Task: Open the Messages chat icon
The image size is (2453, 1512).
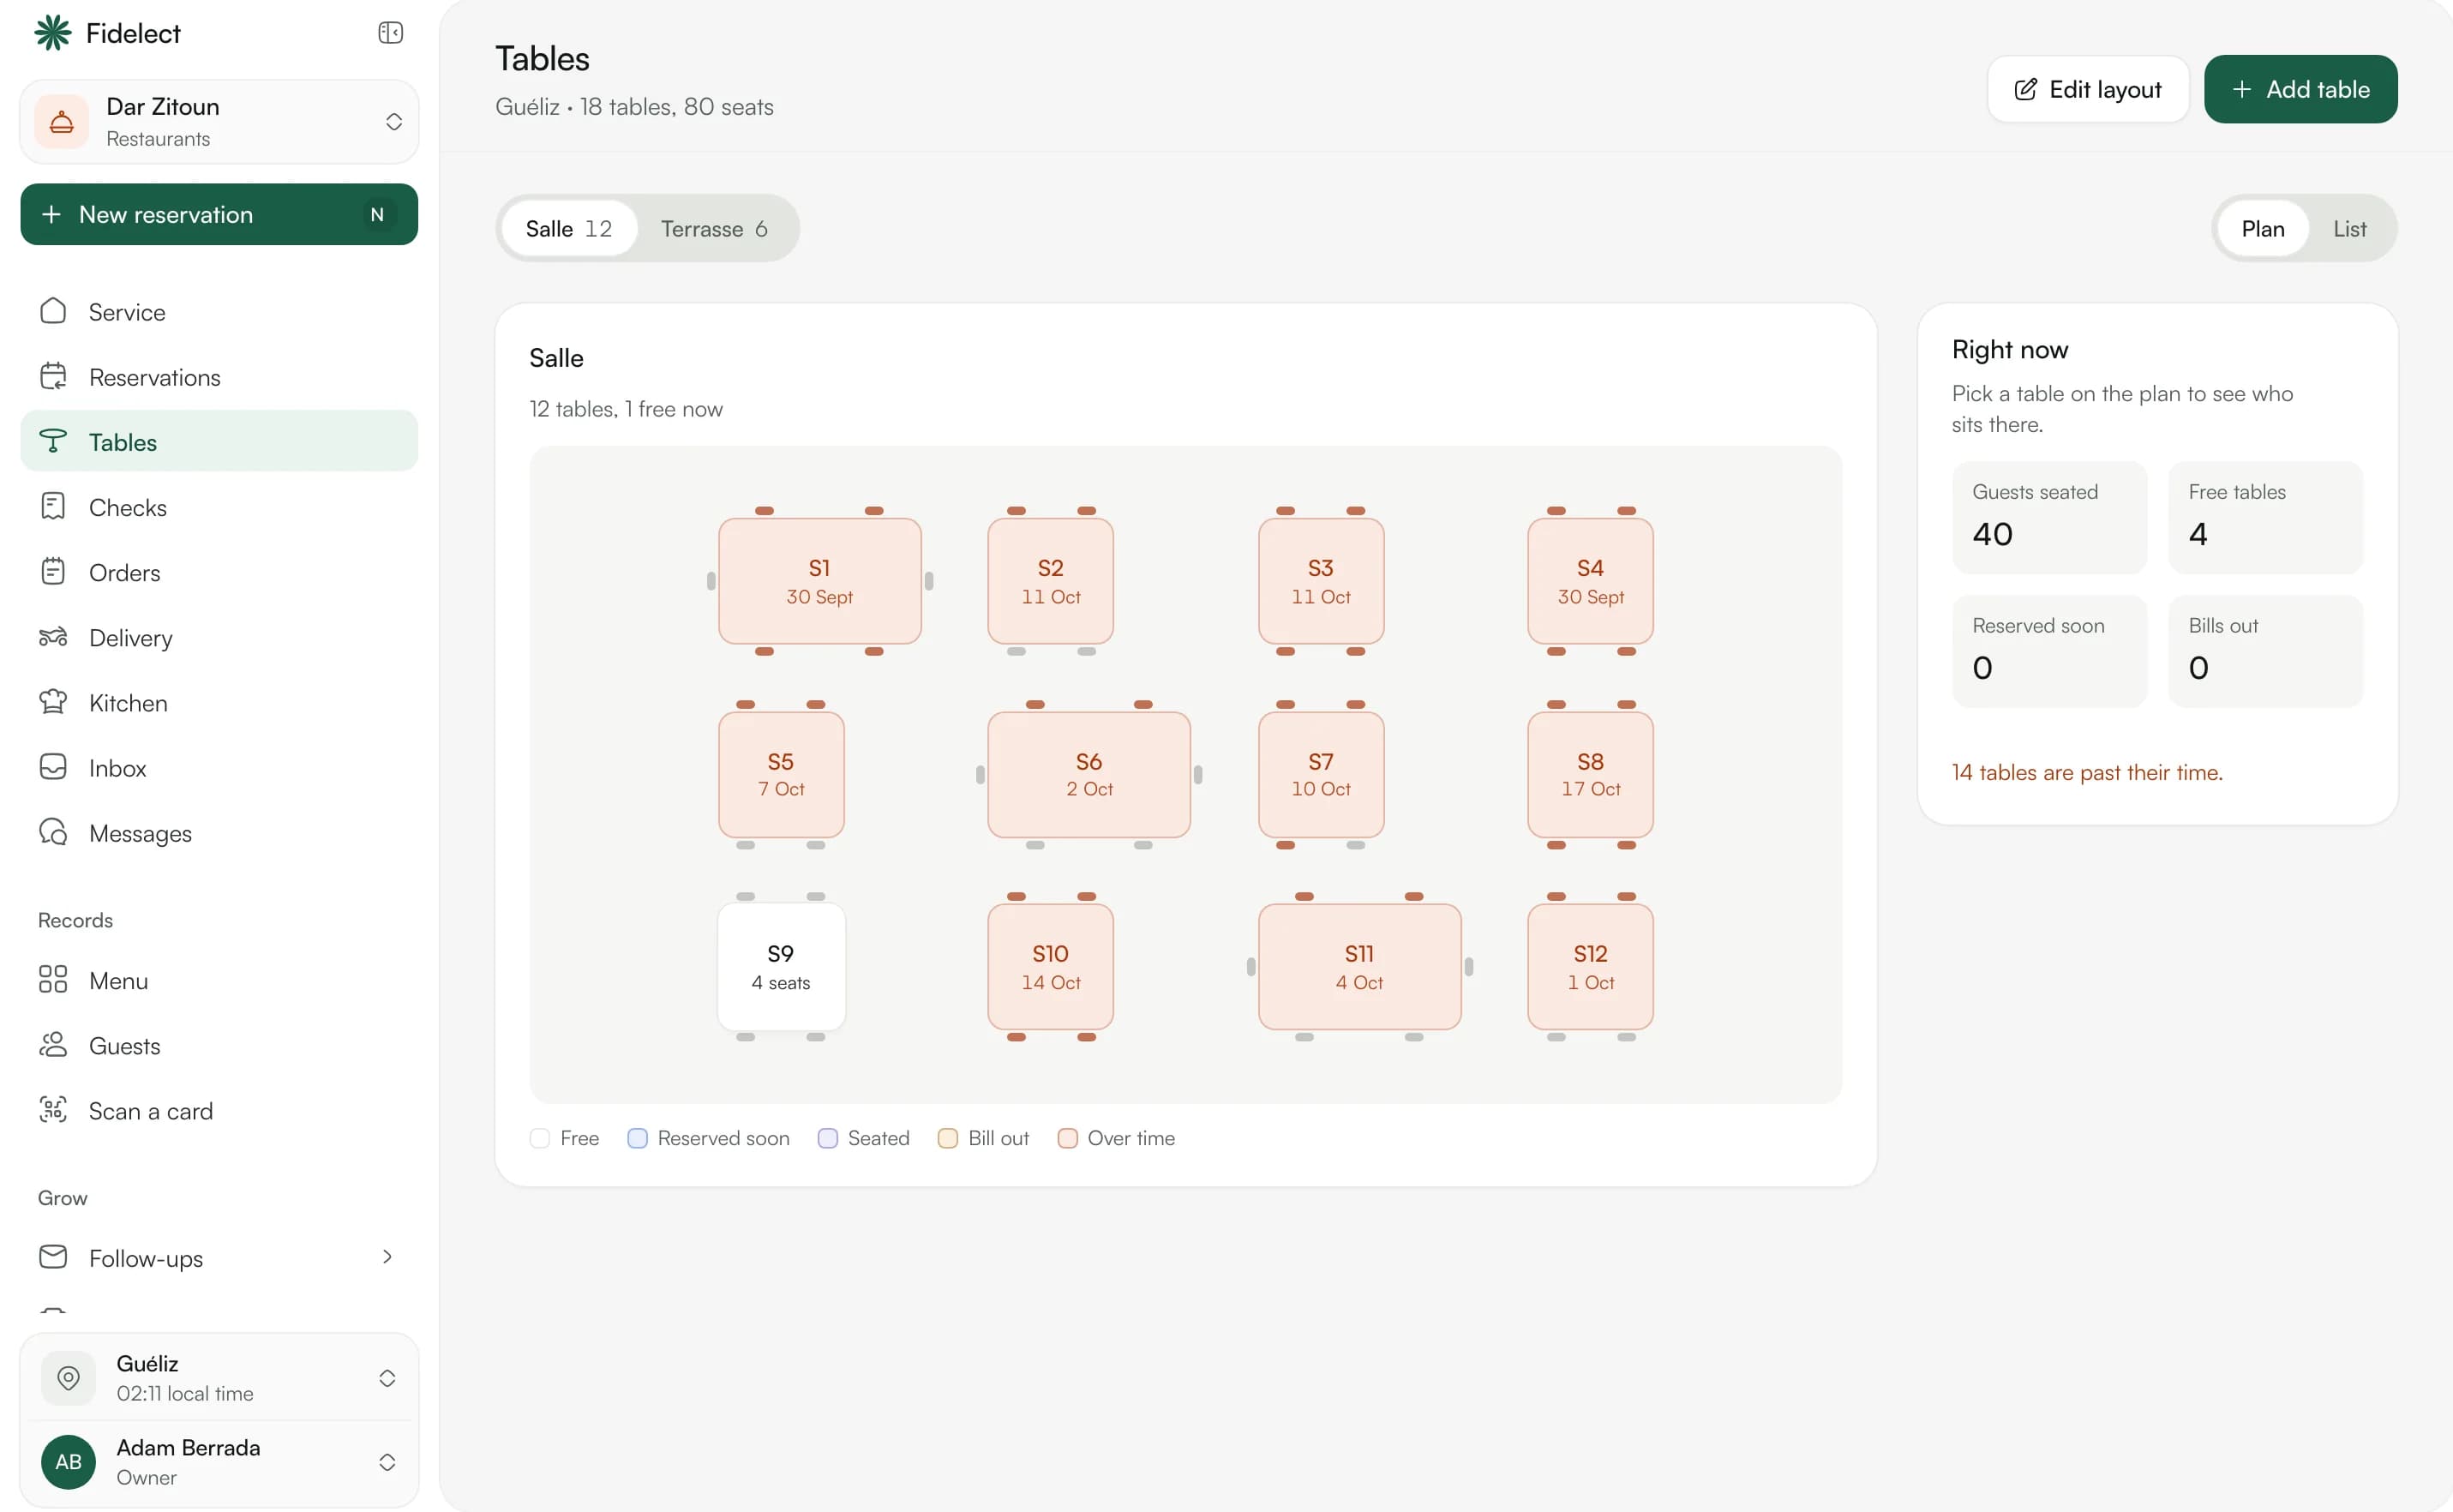Action: (53, 832)
